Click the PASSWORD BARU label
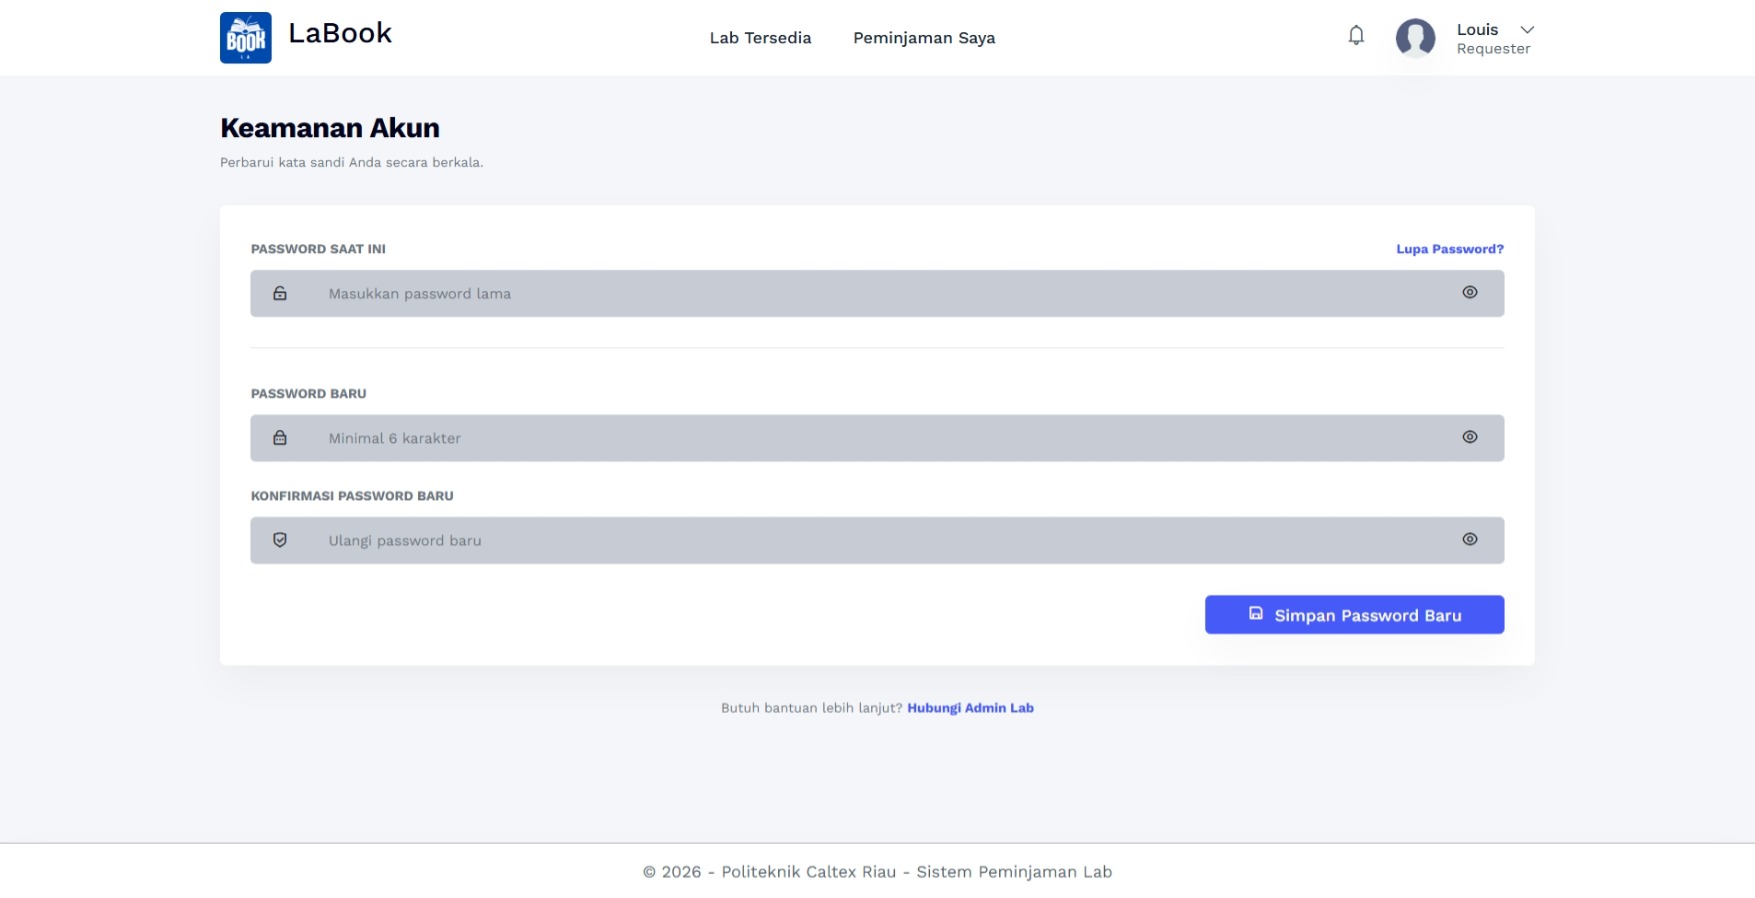 [x=308, y=394]
